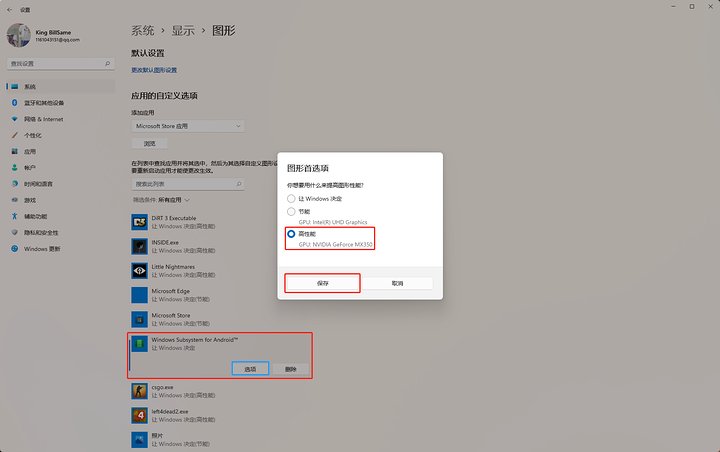The width and height of the screenshot is (720, 452).
Task: Select the INSIDE.exe app icon
Action: click(x=139, y=247)
